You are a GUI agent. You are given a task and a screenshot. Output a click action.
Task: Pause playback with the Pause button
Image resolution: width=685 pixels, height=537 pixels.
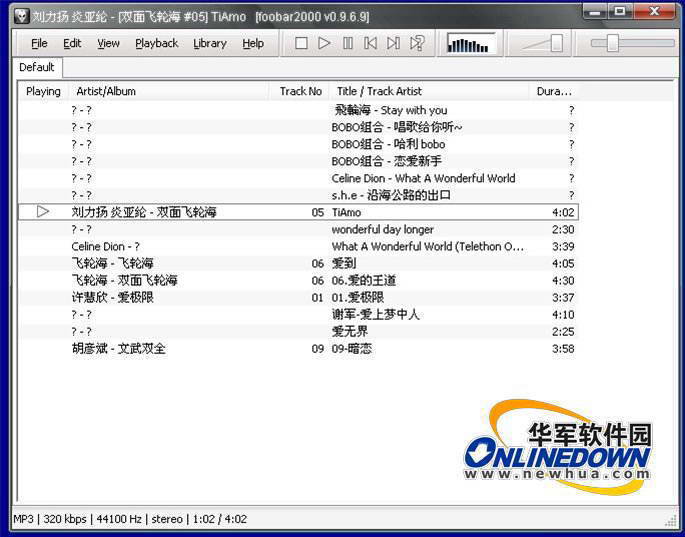coord(348,43)
